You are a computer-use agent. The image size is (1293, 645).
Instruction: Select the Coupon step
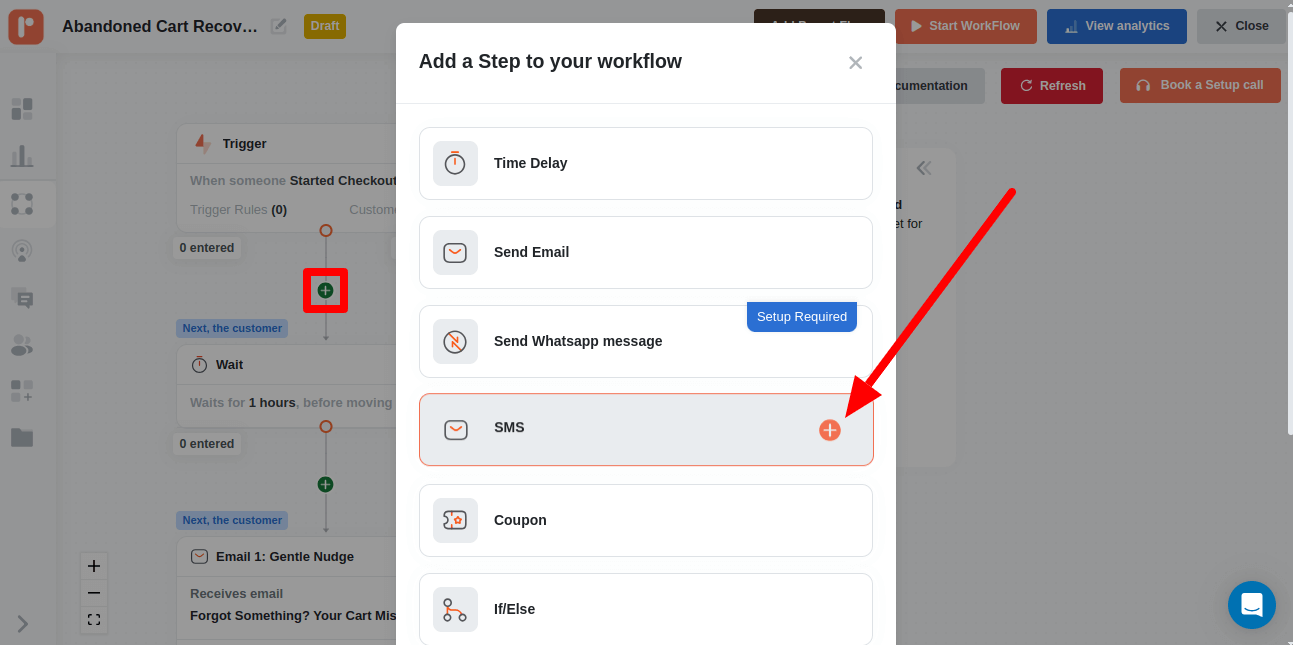pyautogui.click(x=646, y=520)
